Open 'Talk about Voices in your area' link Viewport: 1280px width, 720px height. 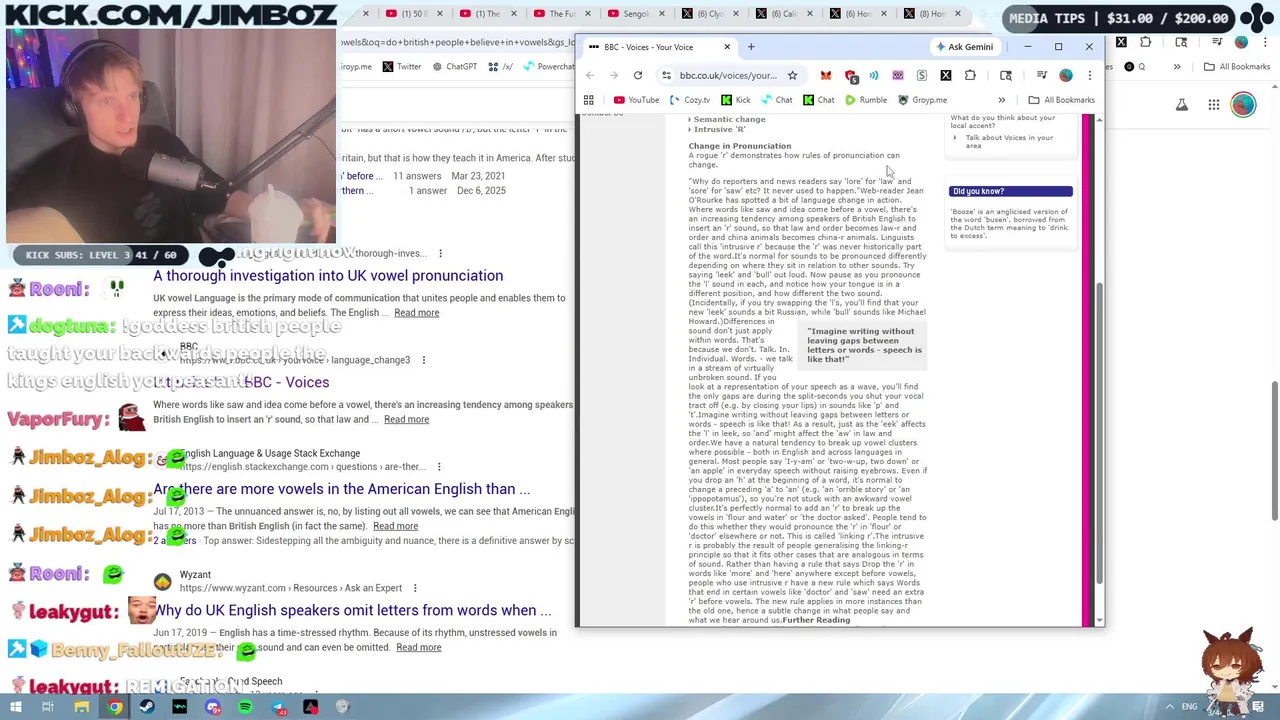tap(1009, 141)
